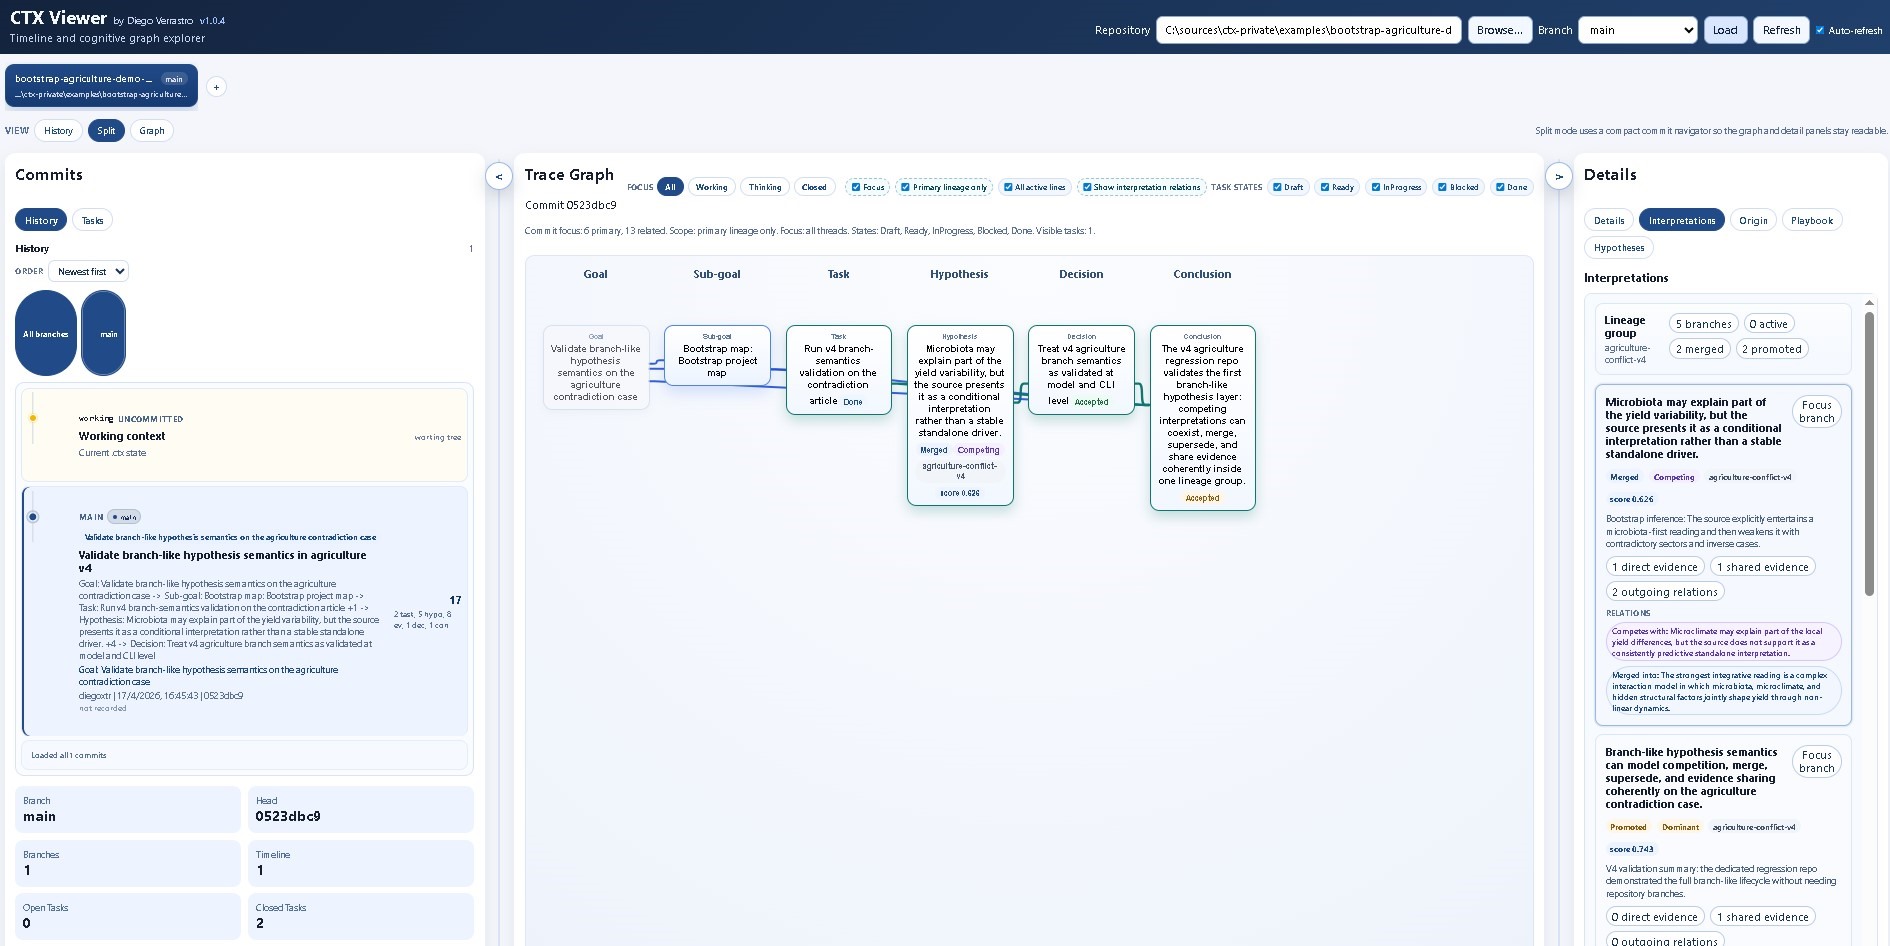
Task: Click the Repository path input field
Action: pyautogui.click(x=1307, y=30)
